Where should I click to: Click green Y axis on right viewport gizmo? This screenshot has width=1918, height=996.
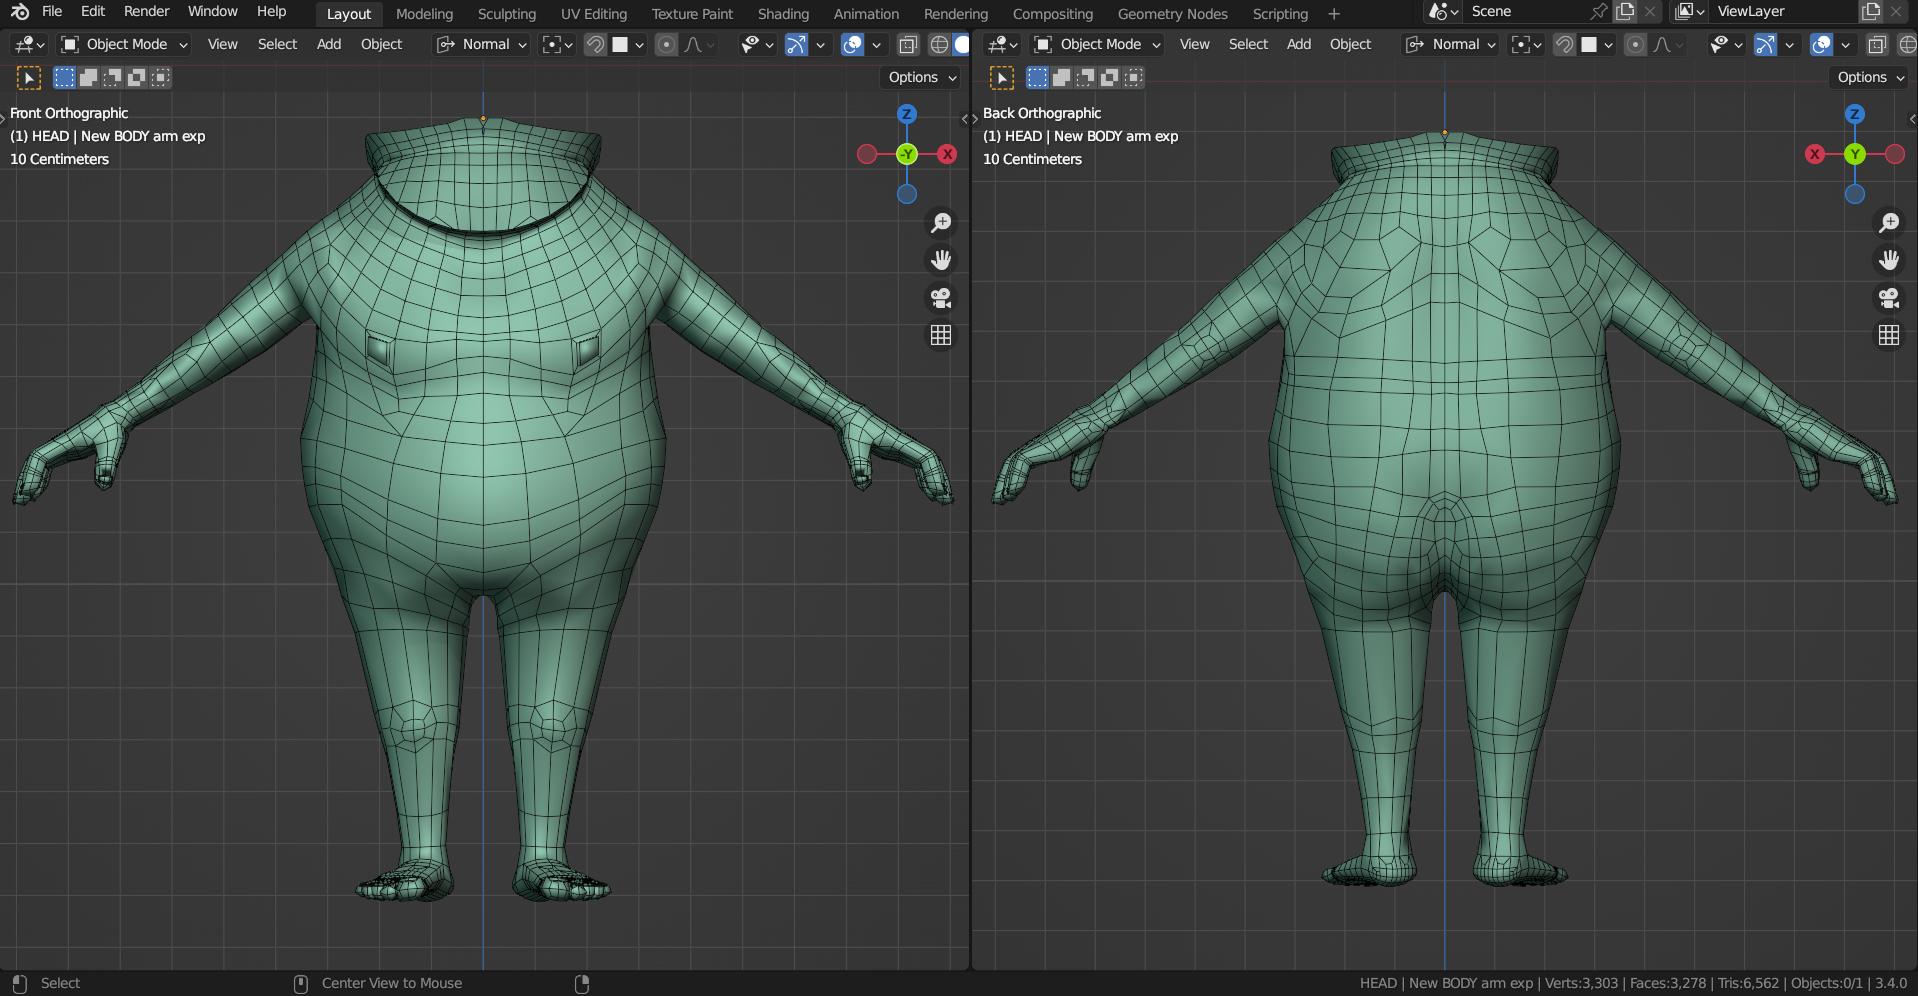(x=1855, y=154)
